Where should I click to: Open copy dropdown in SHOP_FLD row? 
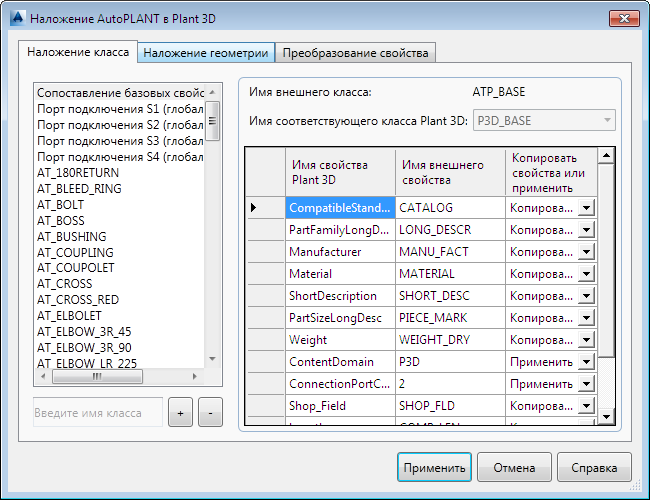coord(587,406)
